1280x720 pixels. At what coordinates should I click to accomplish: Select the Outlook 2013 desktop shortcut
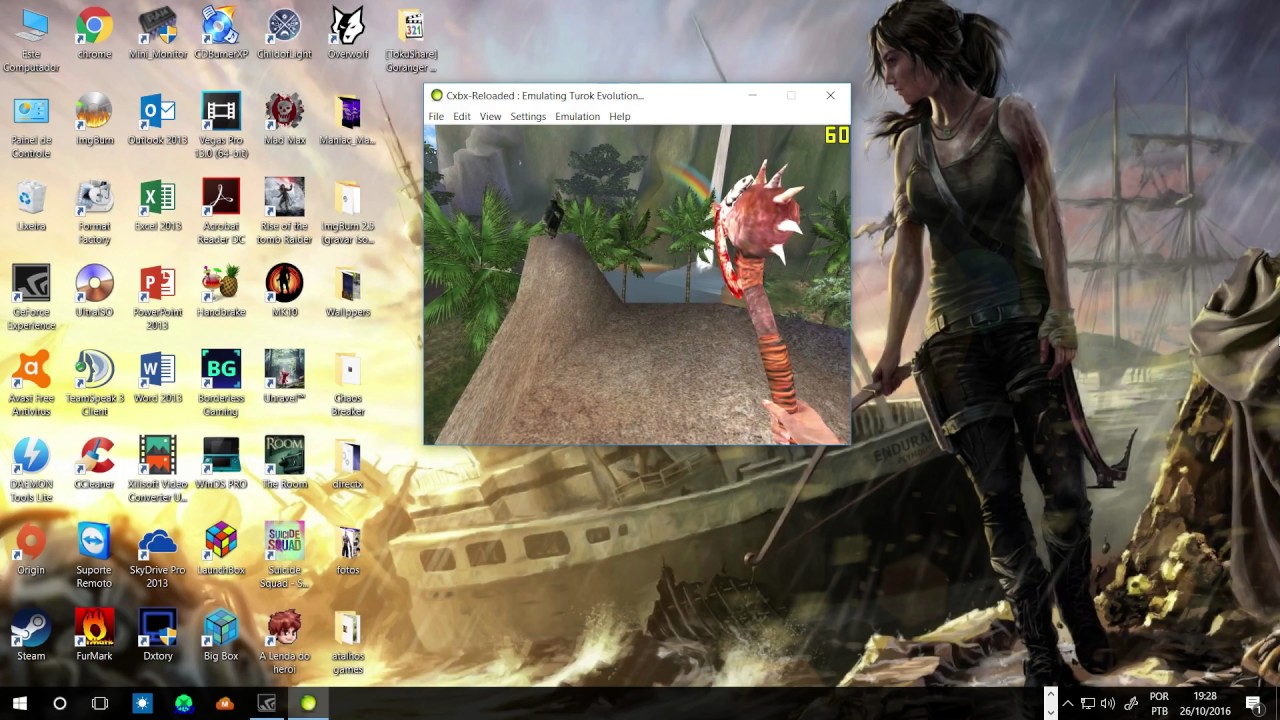pyautogui.click(x=158, y=120)
